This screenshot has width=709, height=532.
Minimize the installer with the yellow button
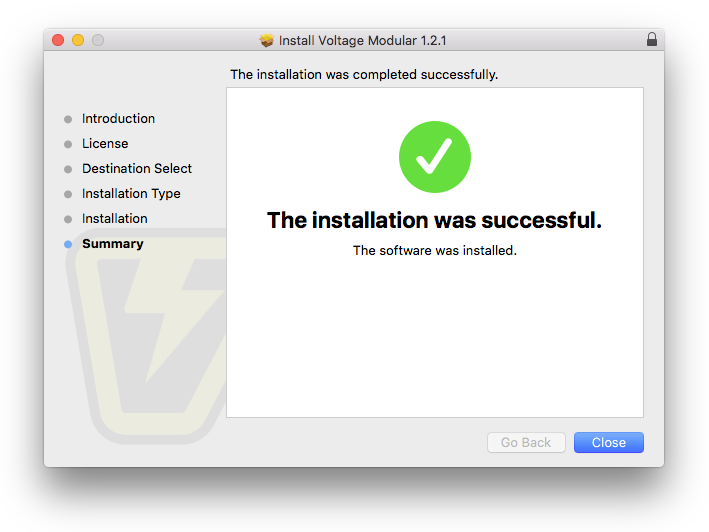pos(78,40)
